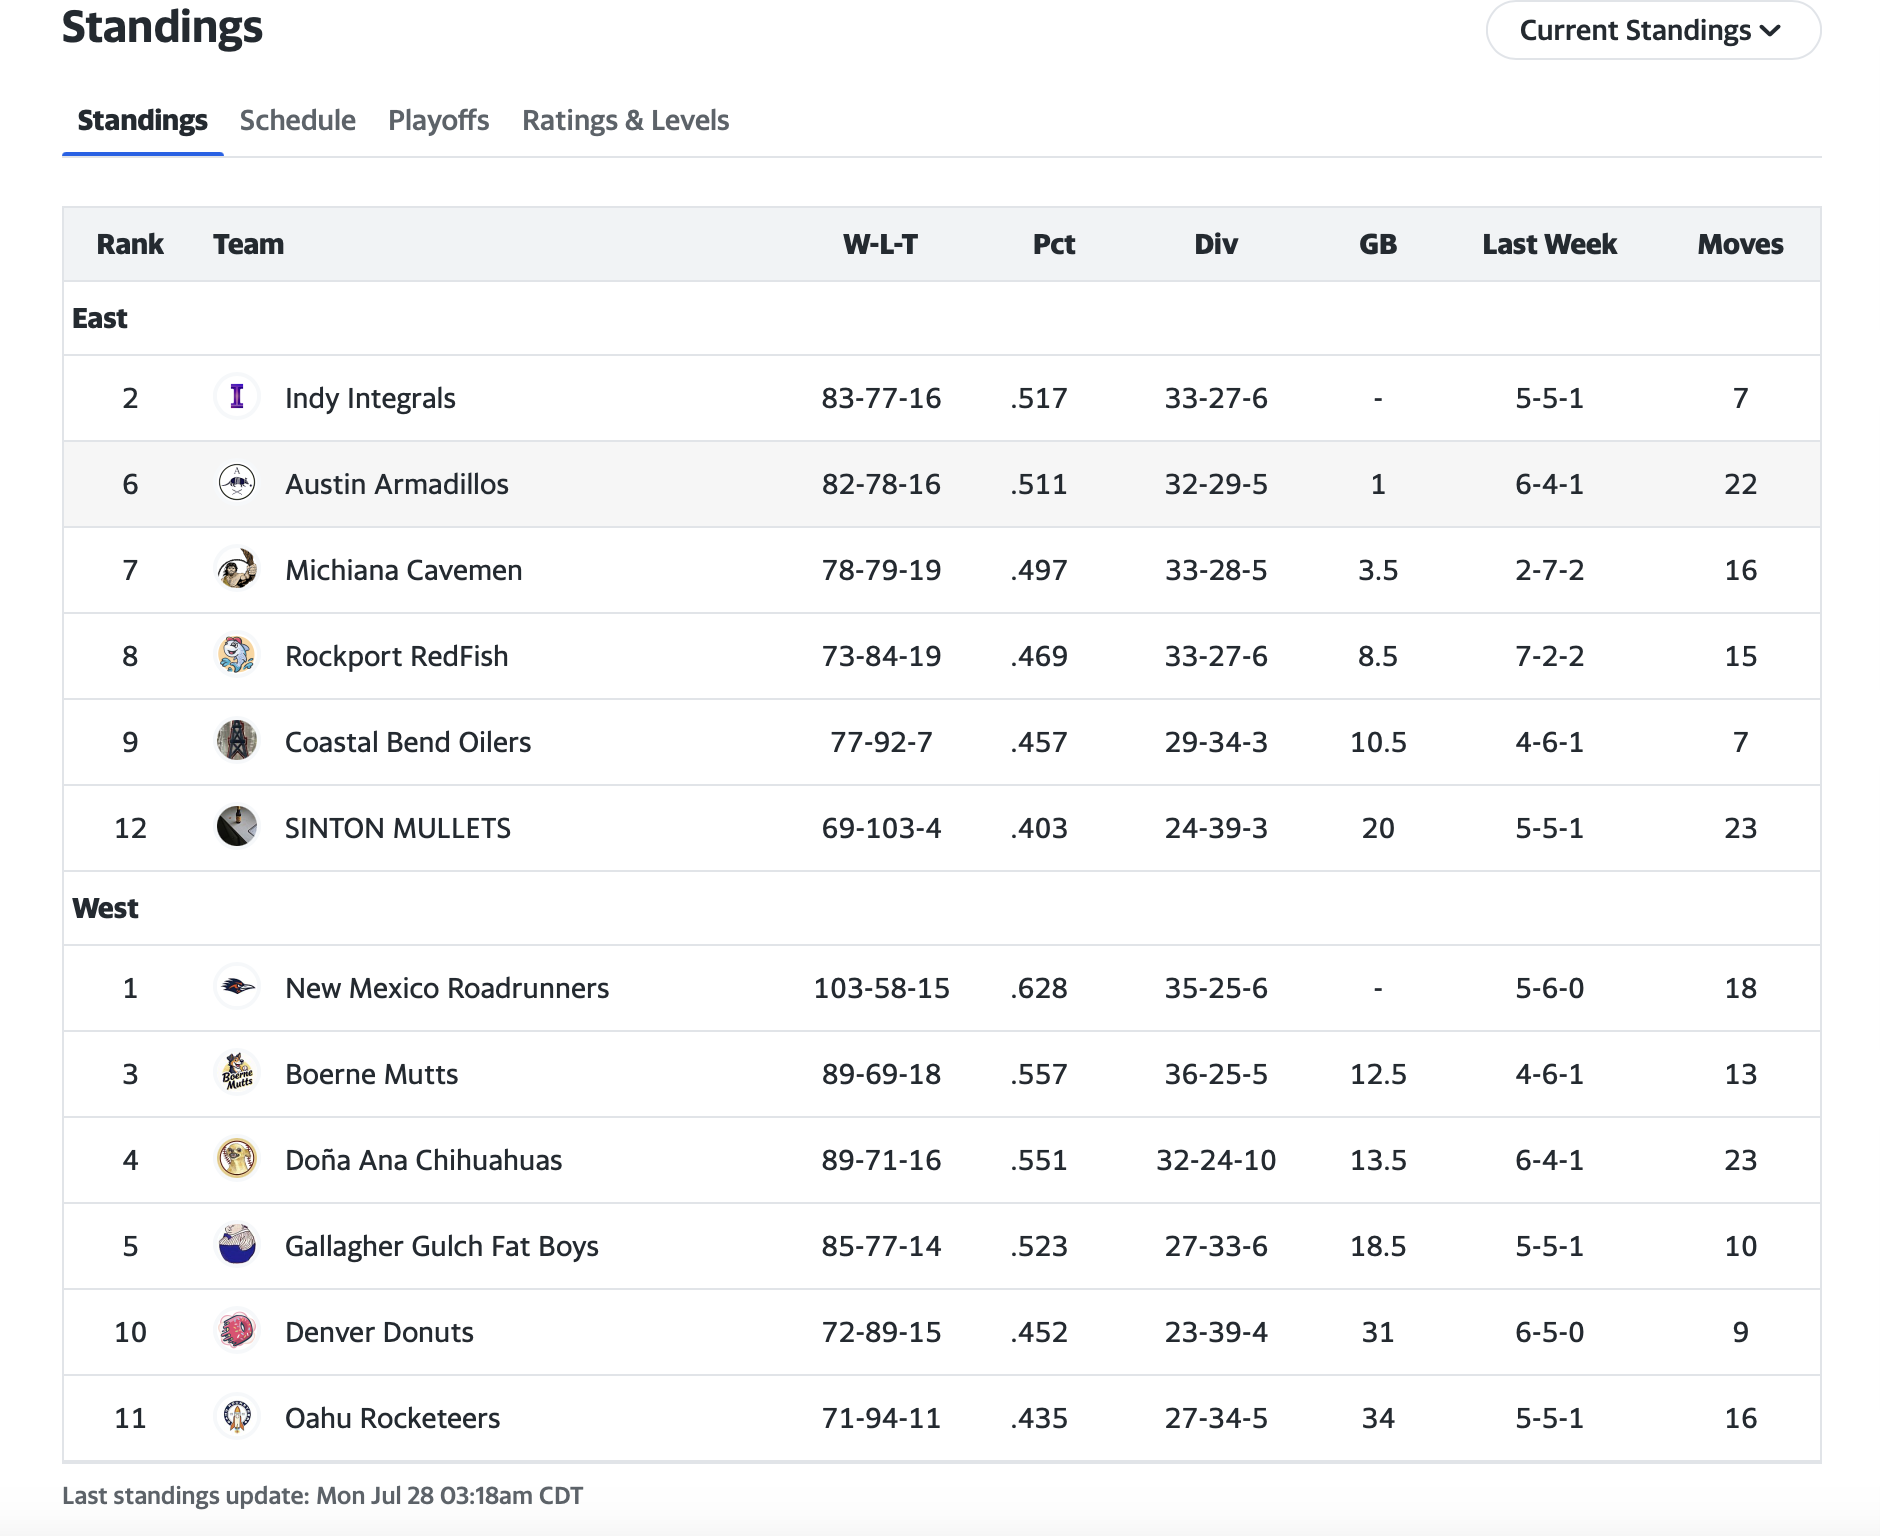Viewport: 1880px width, 1536px height.
Task: Click the Denver Donuts team logo
Action: tap(237, 1332)
